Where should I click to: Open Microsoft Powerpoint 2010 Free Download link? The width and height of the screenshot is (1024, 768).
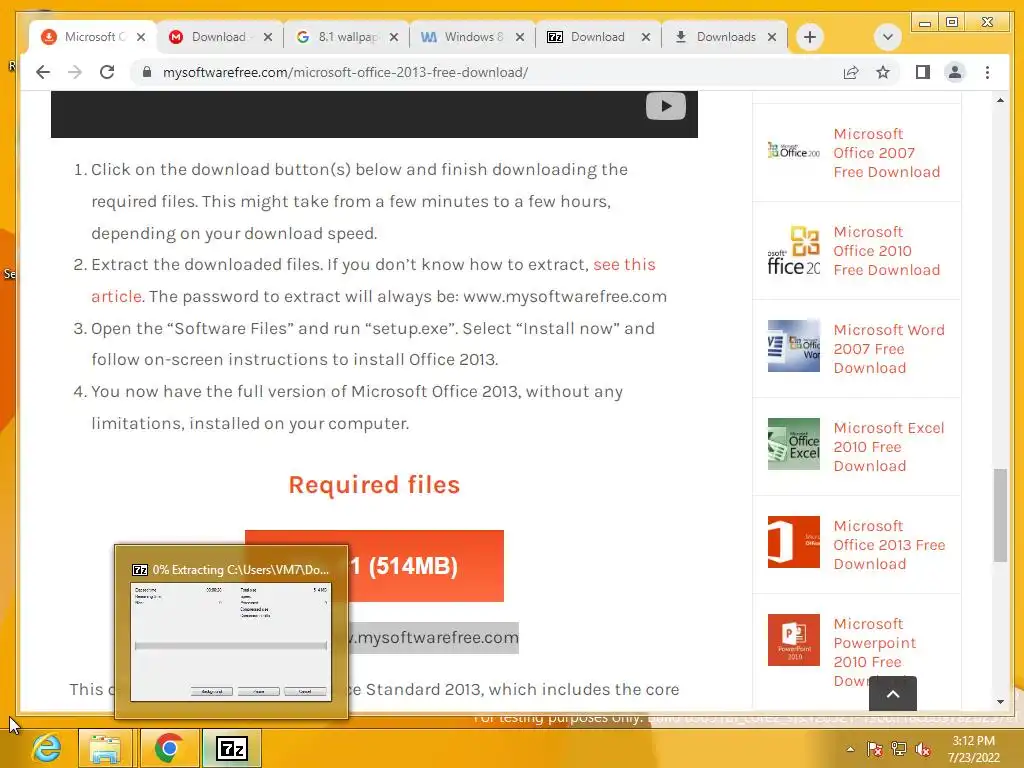(x=874, y=652)
